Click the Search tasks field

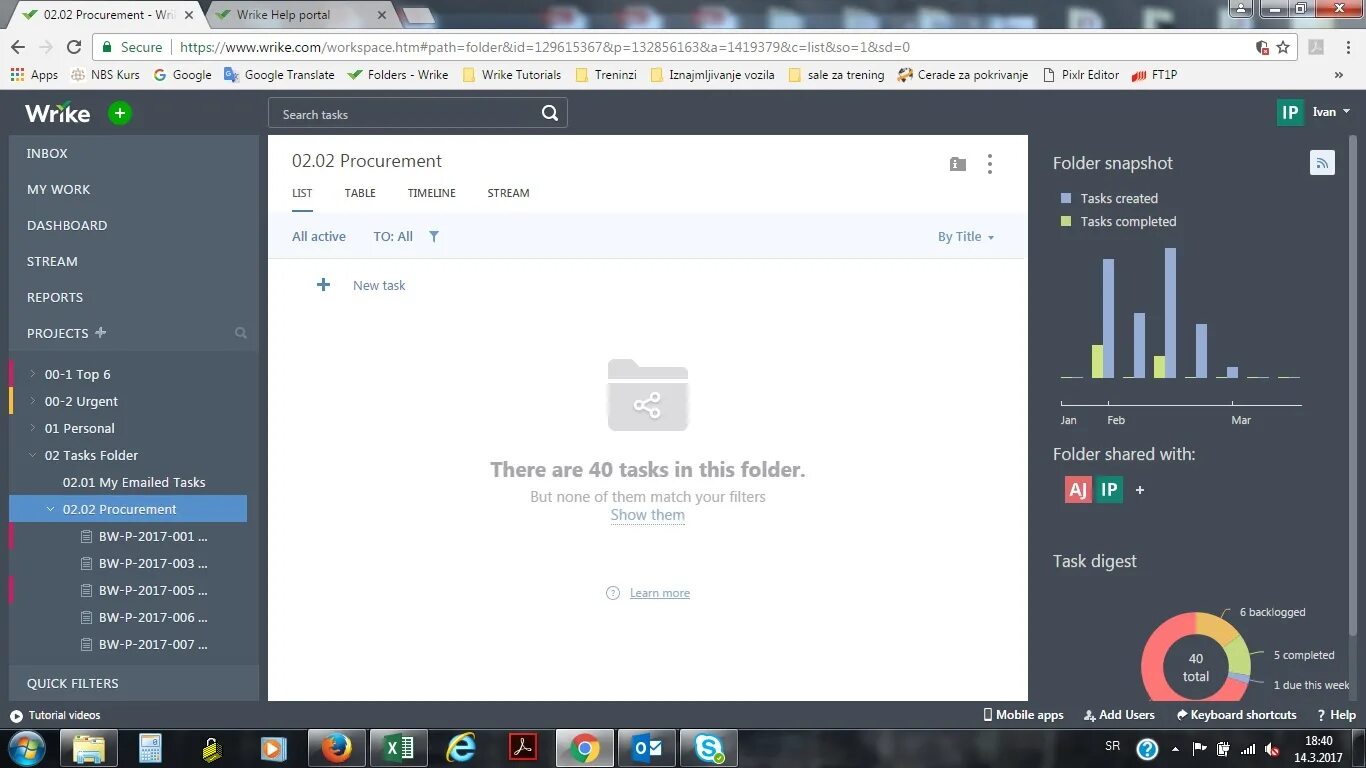417,113
